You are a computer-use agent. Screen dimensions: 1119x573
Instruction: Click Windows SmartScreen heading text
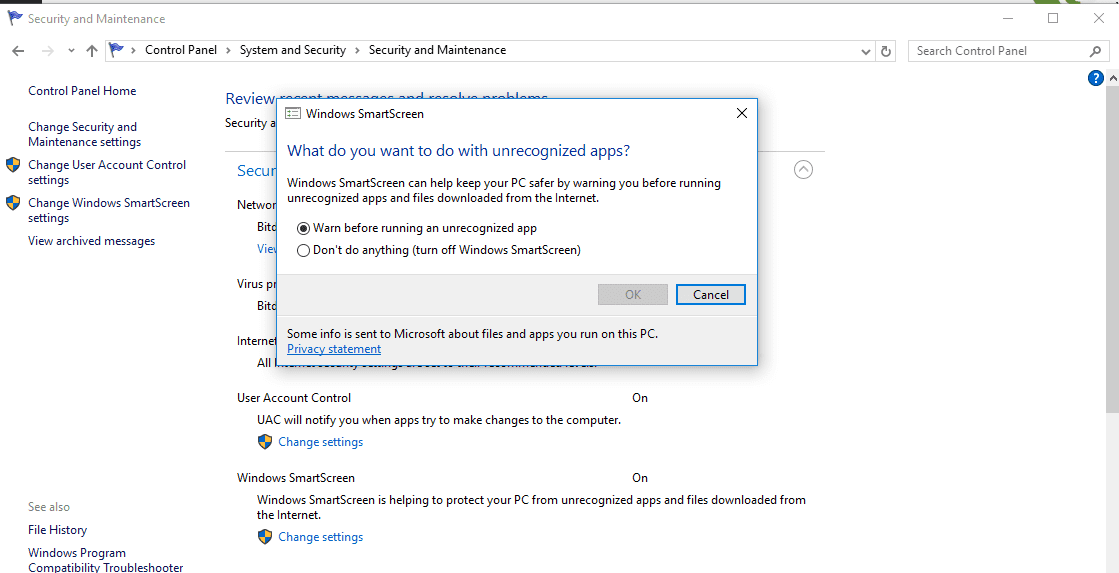295,477
